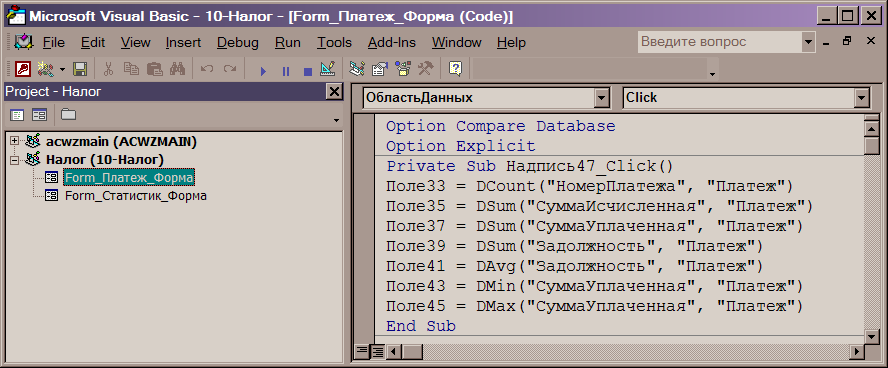Open toolbar options arrow
This screenshot has width=888, height=368.
coord(712,74)
